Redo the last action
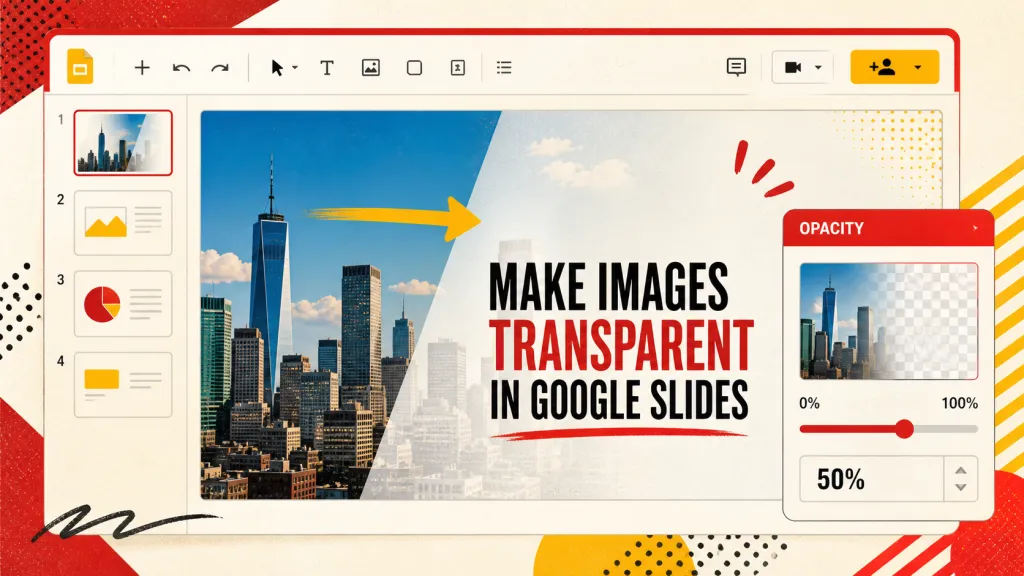The width and height of the screenshot is (1024, 576). point(220,67)
